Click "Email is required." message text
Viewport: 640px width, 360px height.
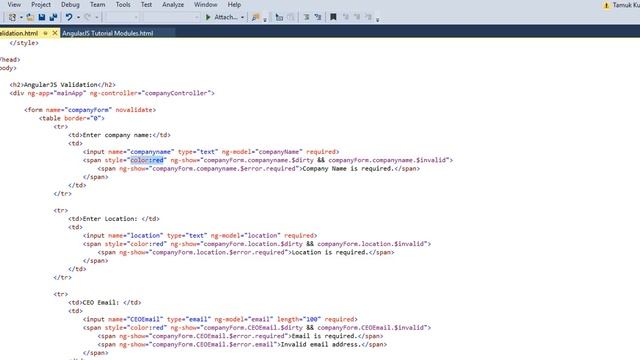point(324,336)
